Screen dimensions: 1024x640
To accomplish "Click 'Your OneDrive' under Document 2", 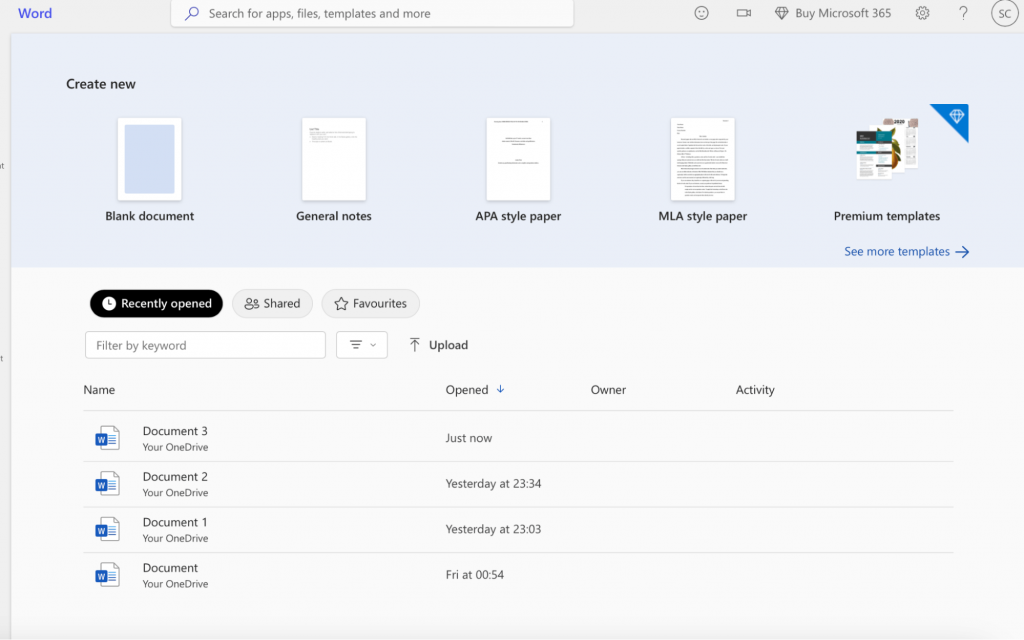I will click(x=175, y=493).
